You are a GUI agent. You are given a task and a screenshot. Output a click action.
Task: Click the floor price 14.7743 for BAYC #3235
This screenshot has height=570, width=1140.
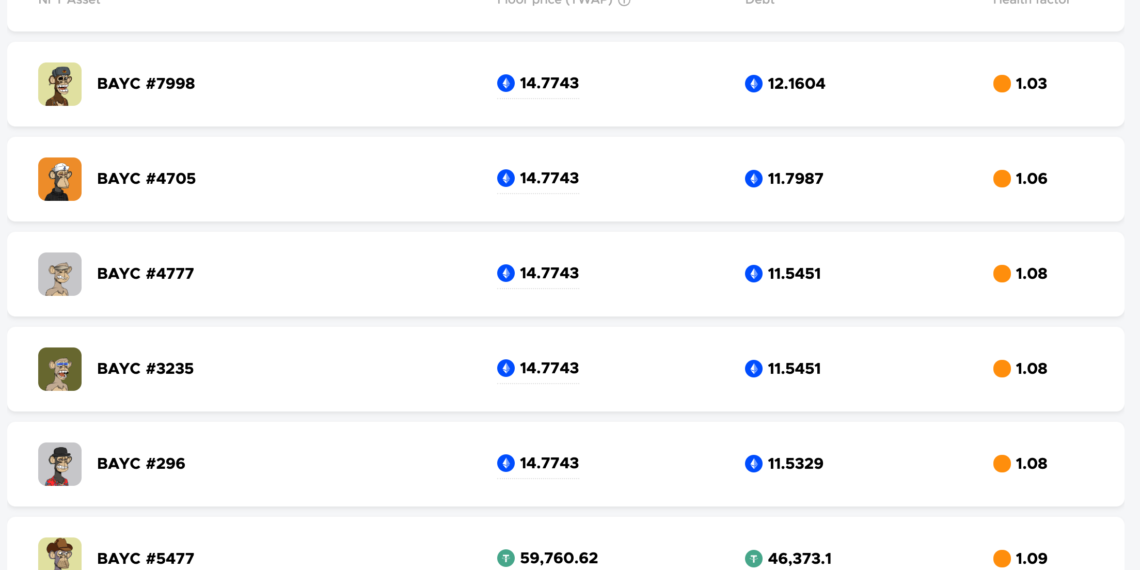549,368
